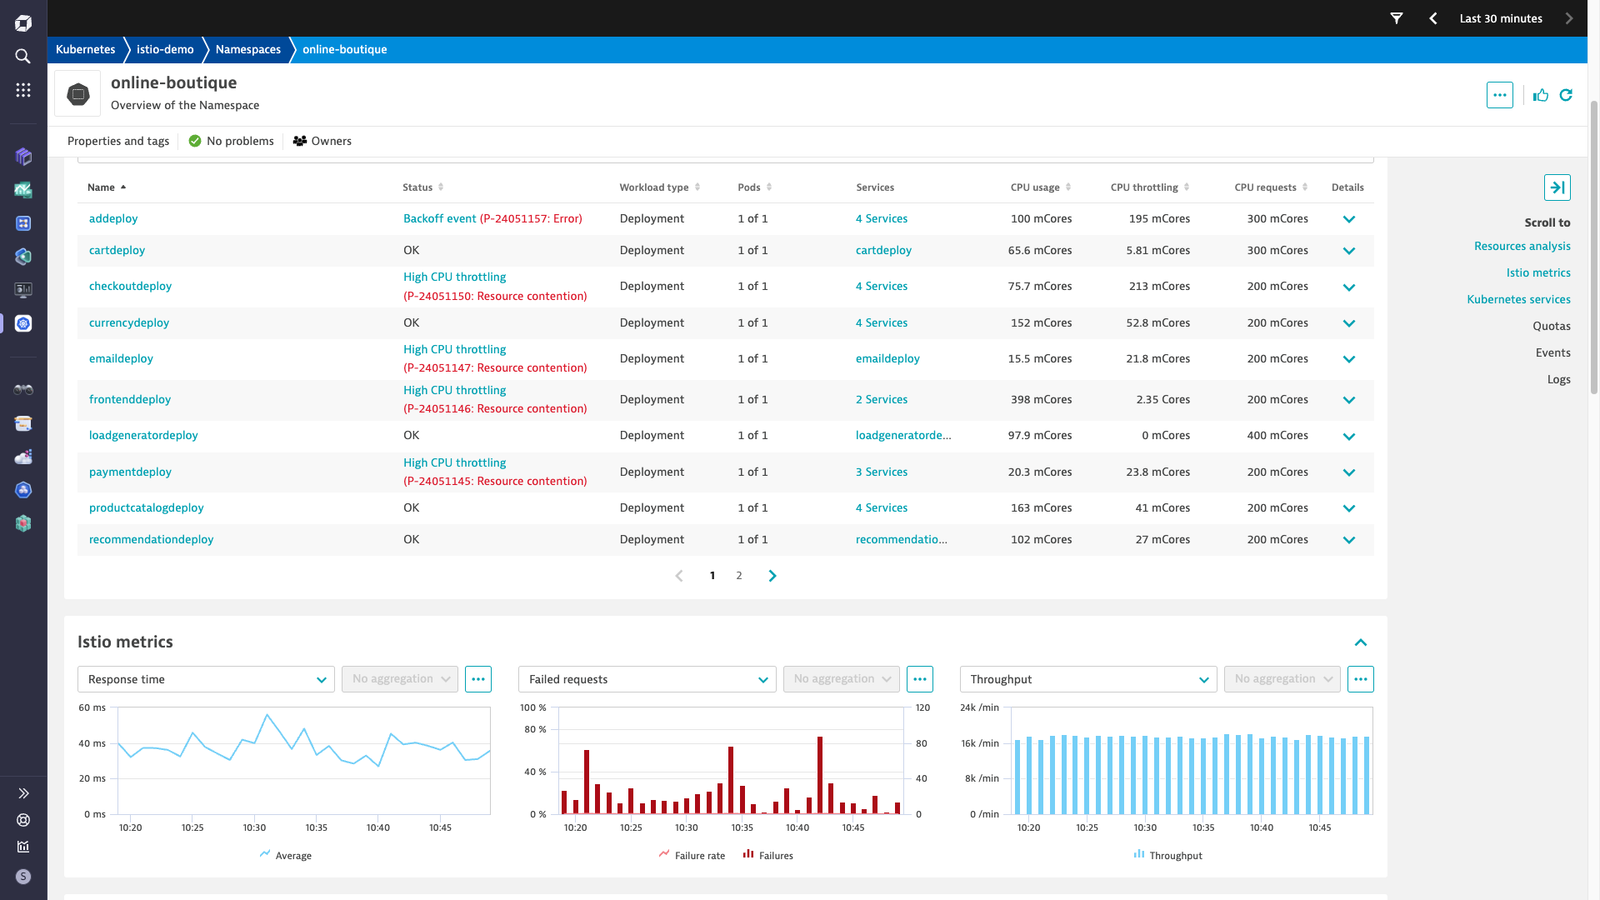Expand details for the addeploy row
This screenshot has width=1600, height=900.
1349,219
